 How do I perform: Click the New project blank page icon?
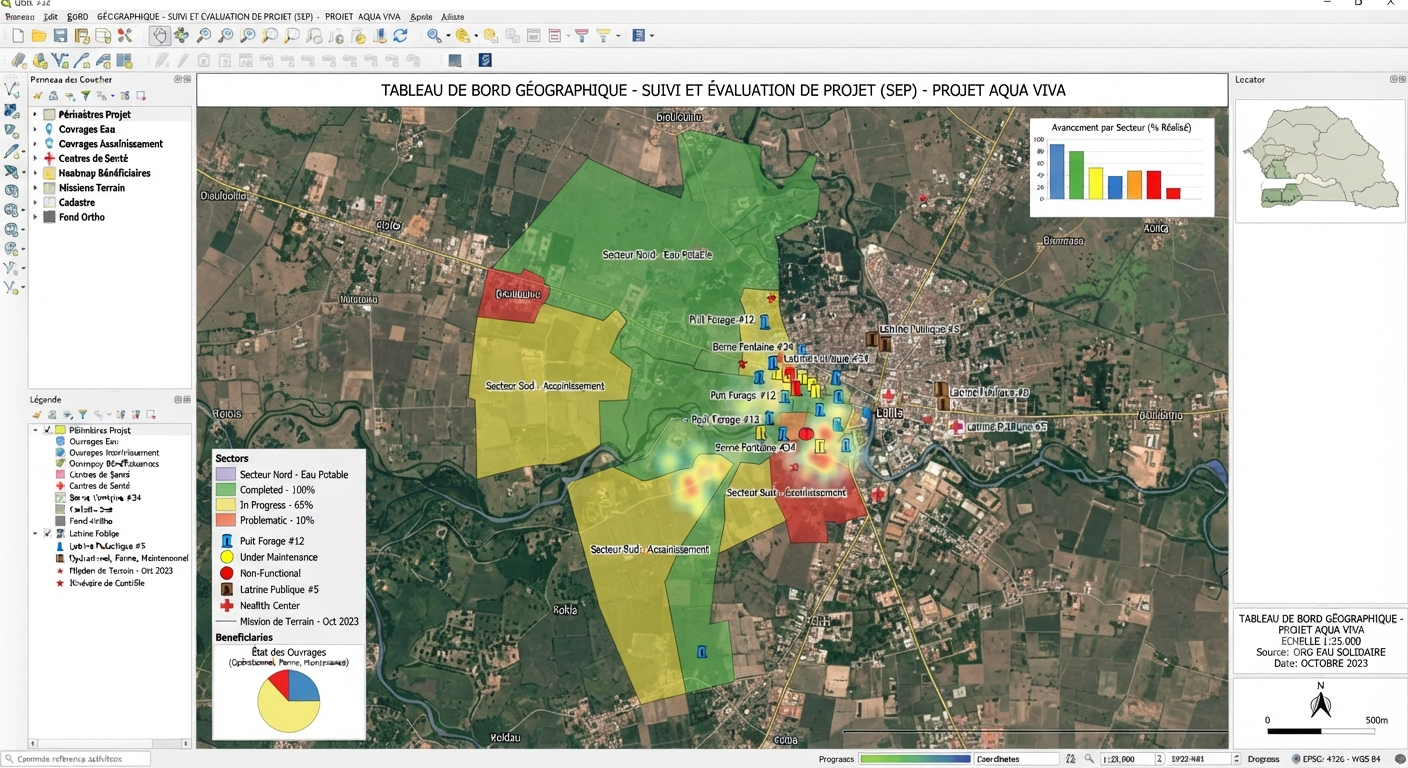tap(18, 36)
